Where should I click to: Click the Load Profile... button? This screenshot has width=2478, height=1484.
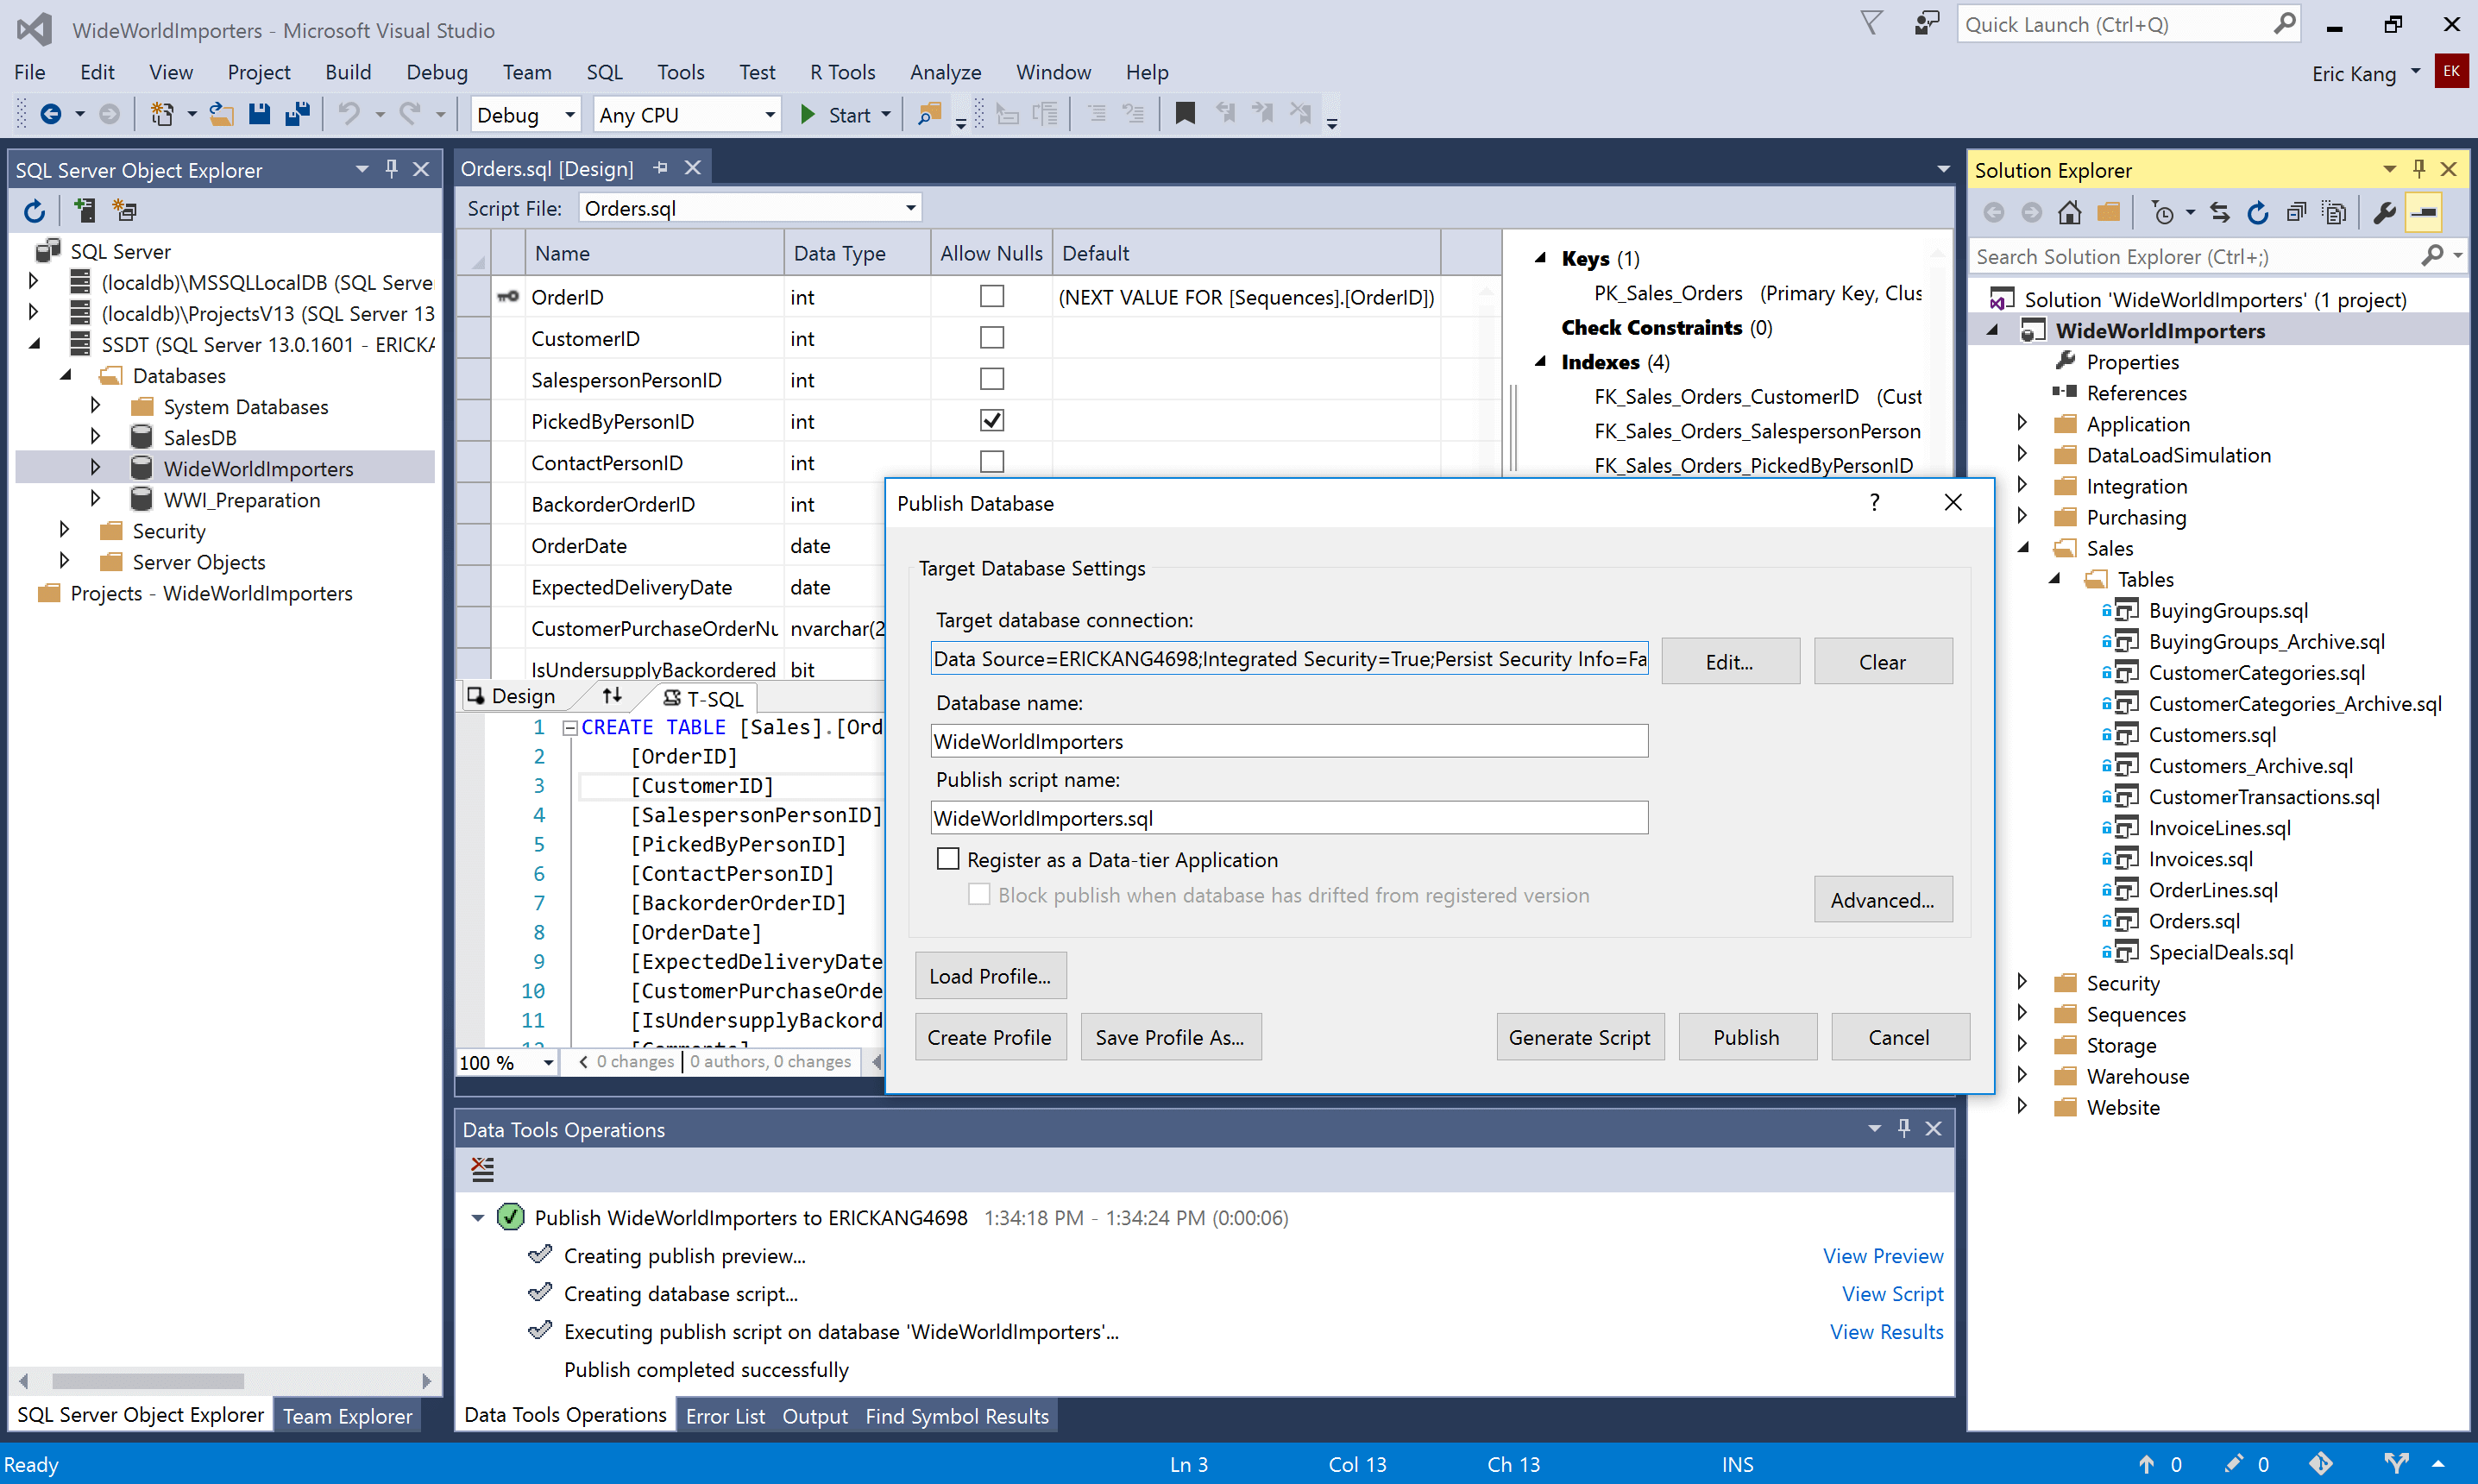click(990, 975)
